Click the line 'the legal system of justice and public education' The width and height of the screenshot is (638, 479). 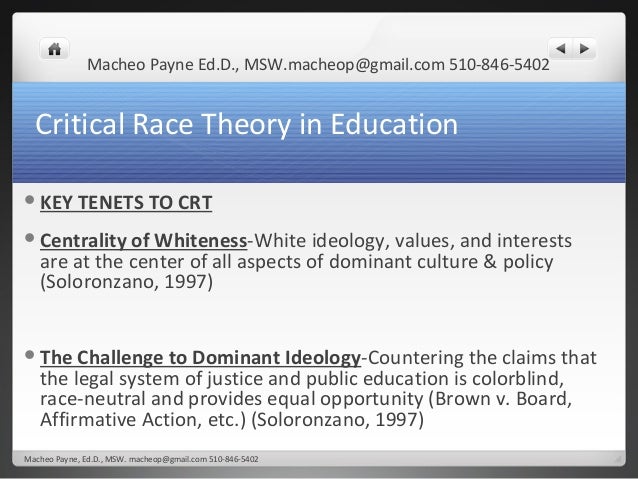point(245,379)
